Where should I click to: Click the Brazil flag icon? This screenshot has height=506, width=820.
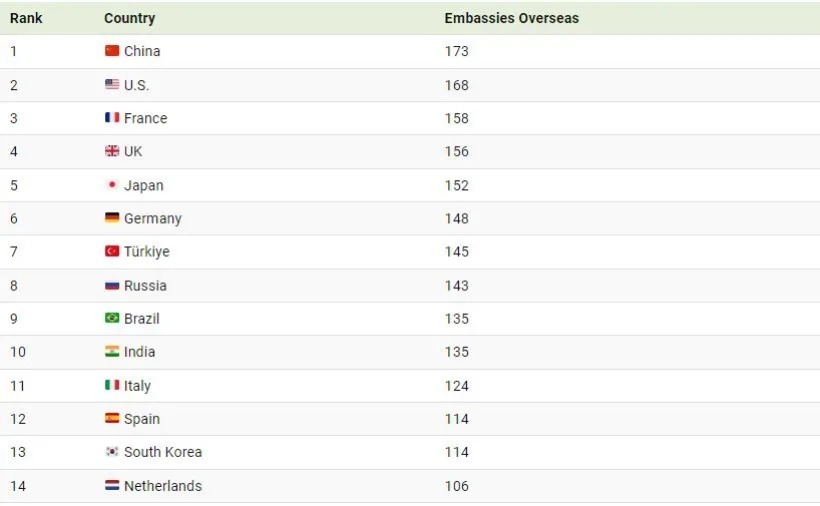[x=112, y=318]
